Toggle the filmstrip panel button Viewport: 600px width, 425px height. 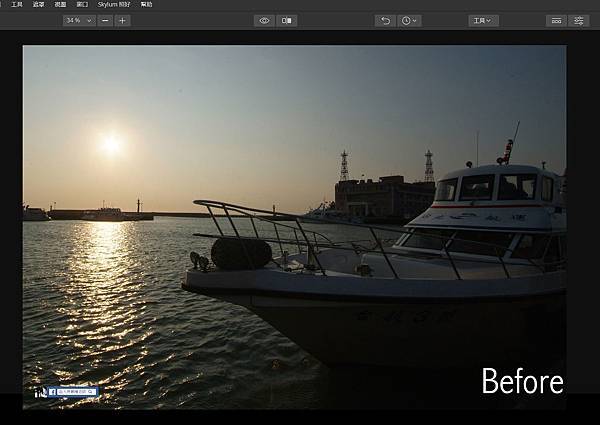pos(556,21)
